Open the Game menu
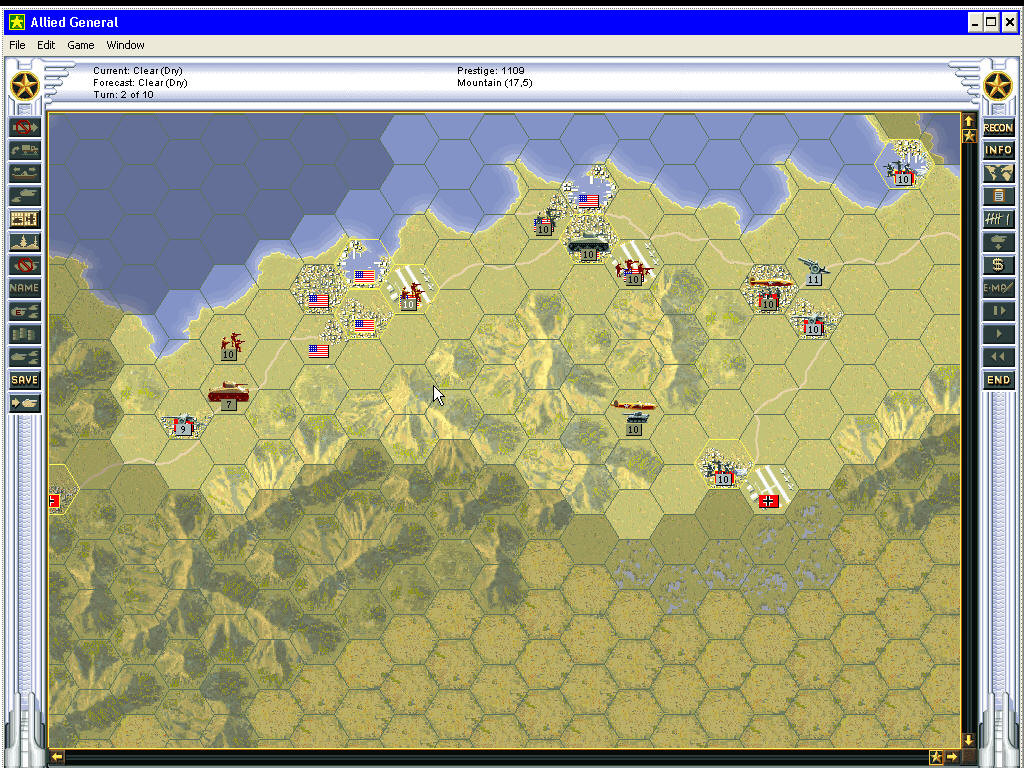The height and width of the screenshot is (768, 1024). coord(80,45)
